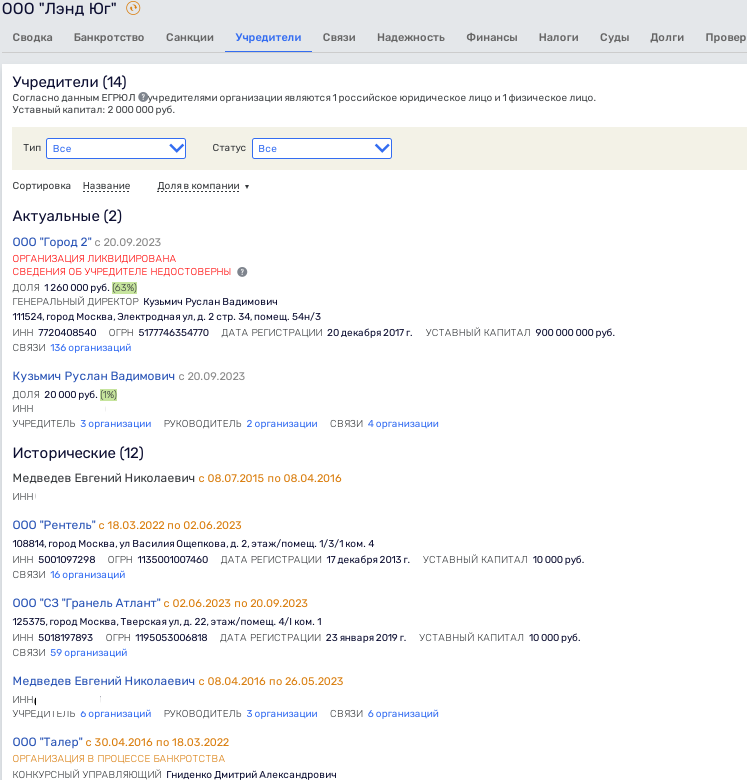This screenshot has height=780, width=747.
Task: Go to the Санкции tab
Action: point(190,37)
